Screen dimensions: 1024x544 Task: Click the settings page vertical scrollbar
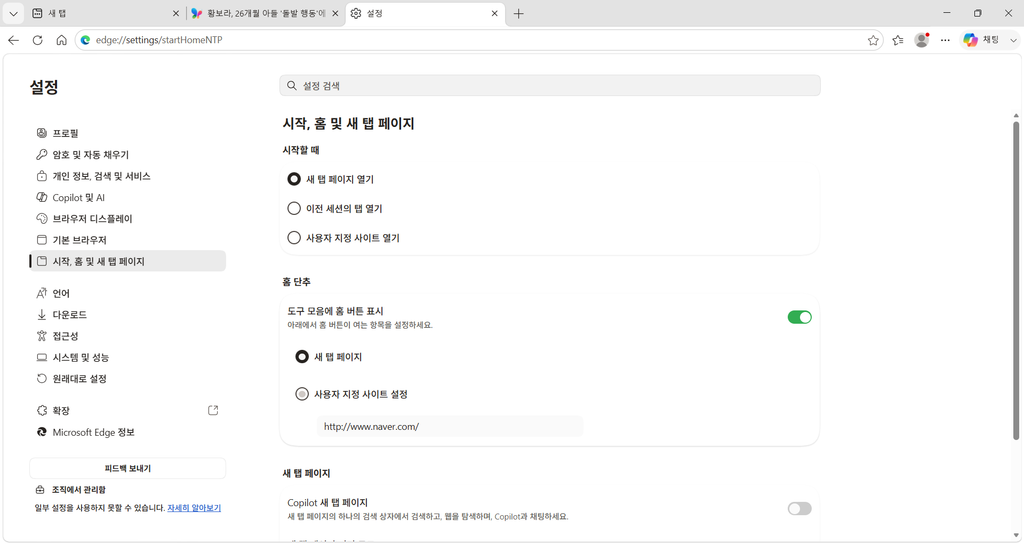coord(1016,281)
